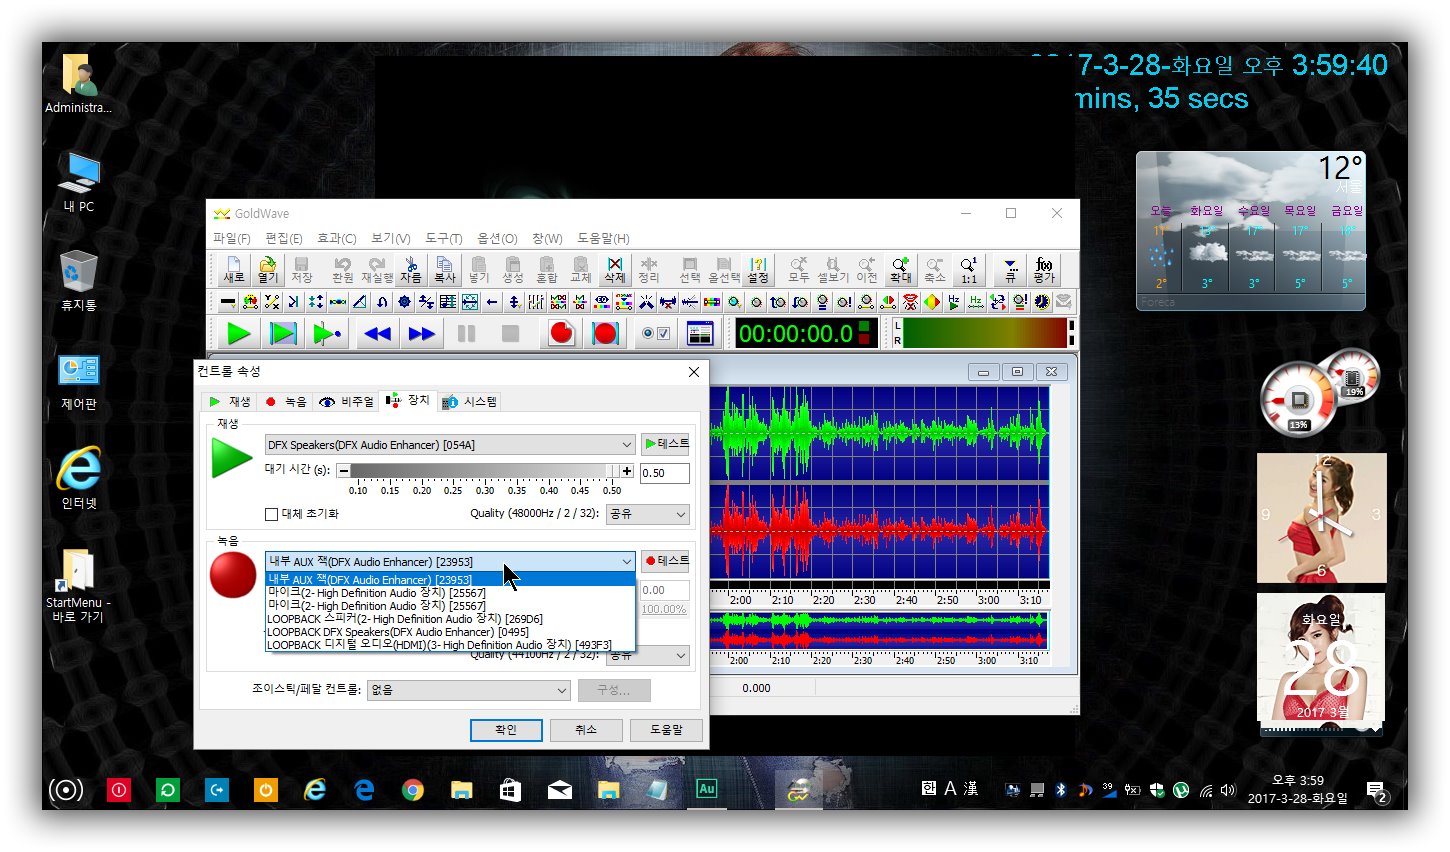Zoom out with the 축소 icon
This screenshot has height=852, width=1450.
coord(935,269)
